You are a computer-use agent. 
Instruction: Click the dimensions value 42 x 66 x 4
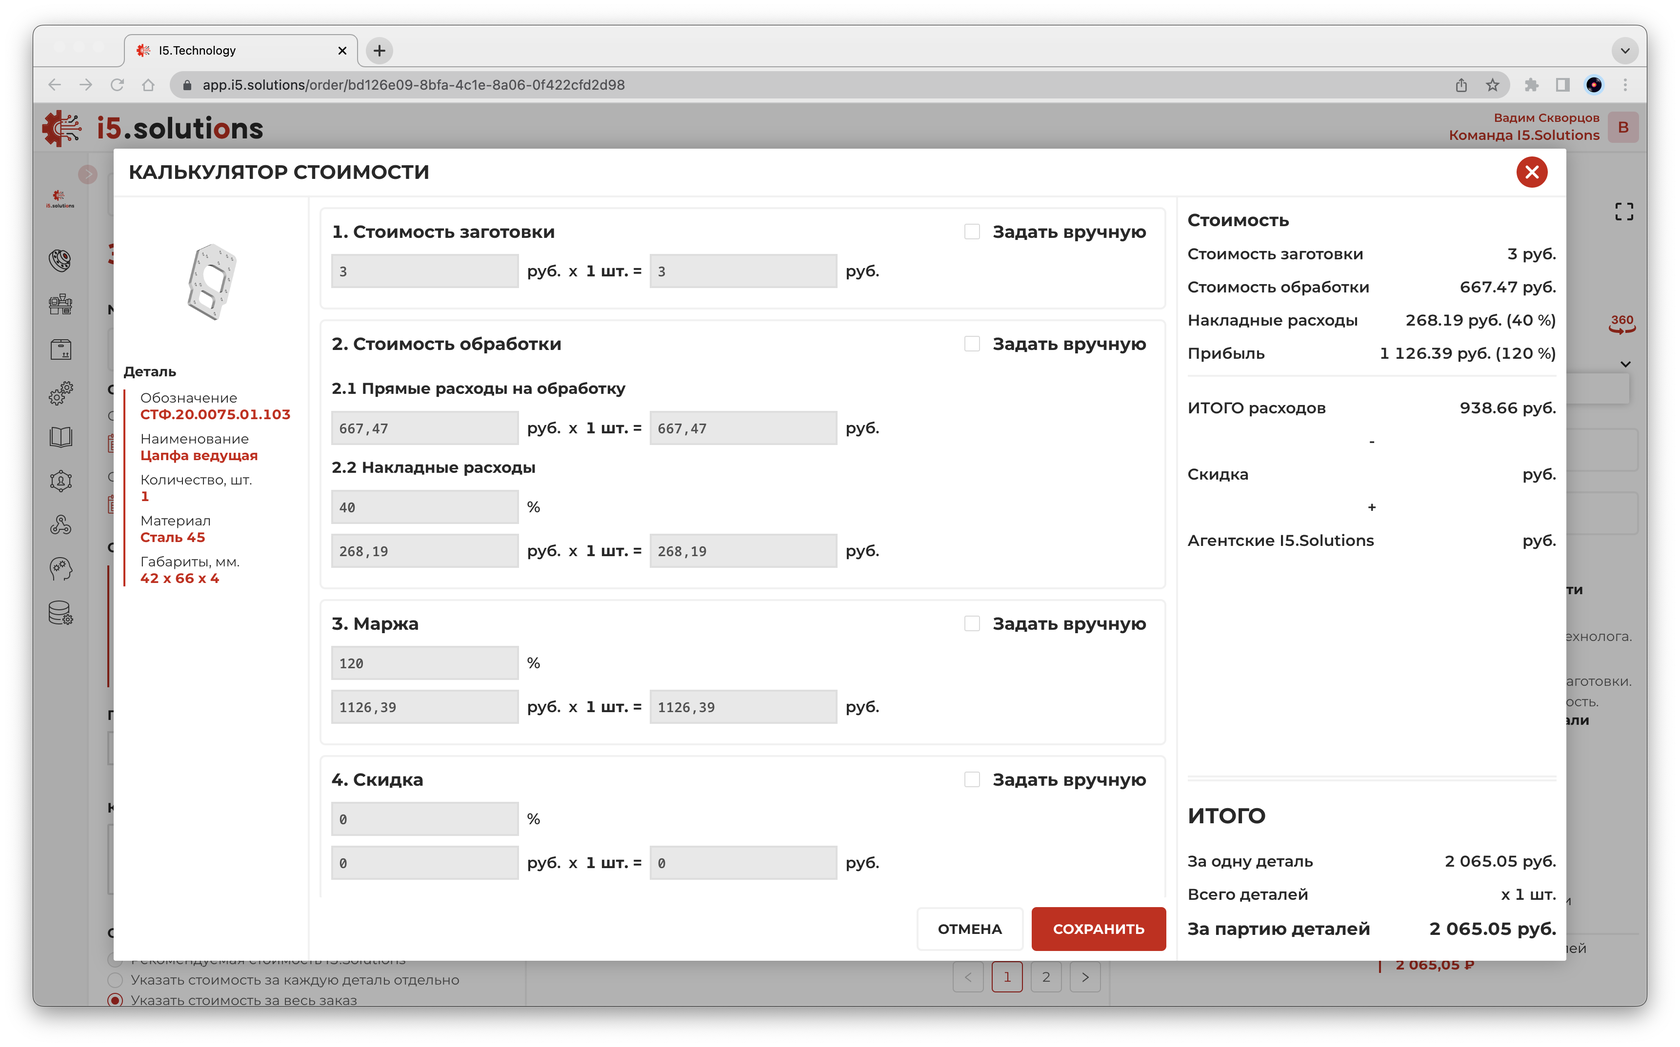[179, 578]
